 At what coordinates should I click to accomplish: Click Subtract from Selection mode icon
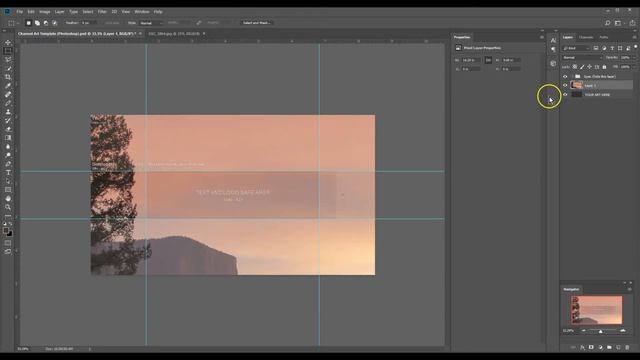pyautogui.click(x=46, y=23)
